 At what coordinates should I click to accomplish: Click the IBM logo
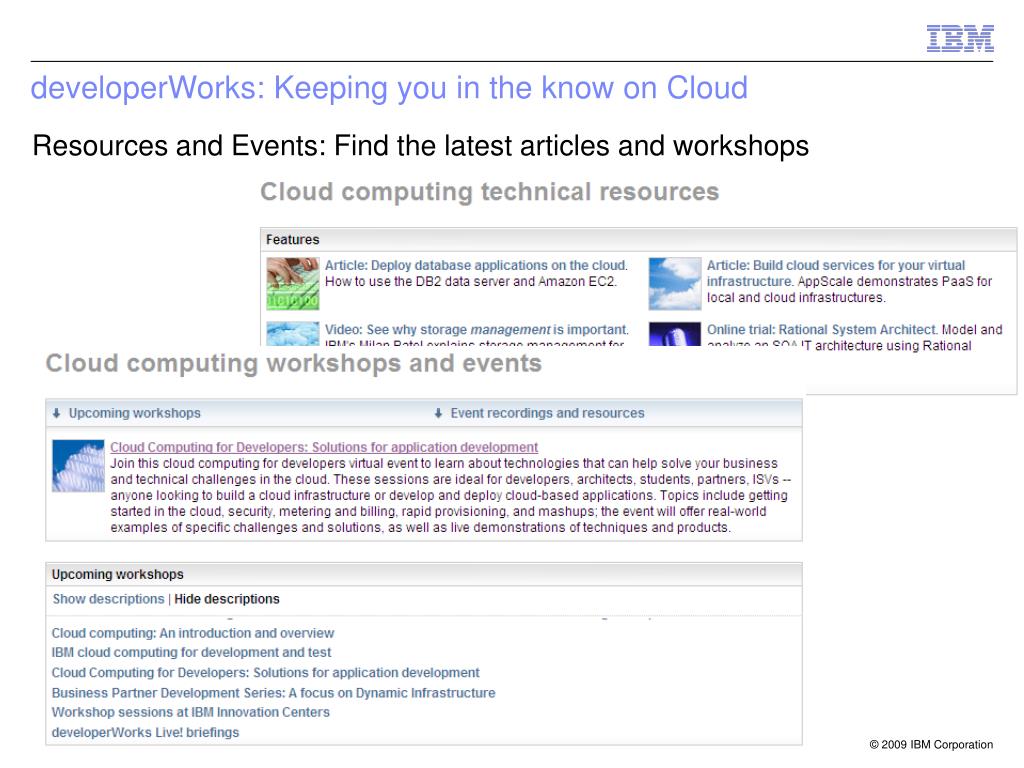[959, 38]
